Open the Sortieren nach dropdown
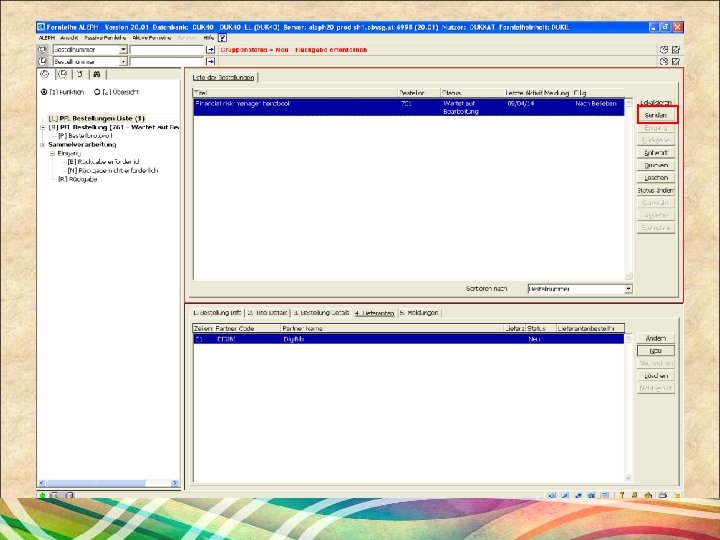Viewport: 720px width, 540px height. pyautogui.click(x=628, y=289)
